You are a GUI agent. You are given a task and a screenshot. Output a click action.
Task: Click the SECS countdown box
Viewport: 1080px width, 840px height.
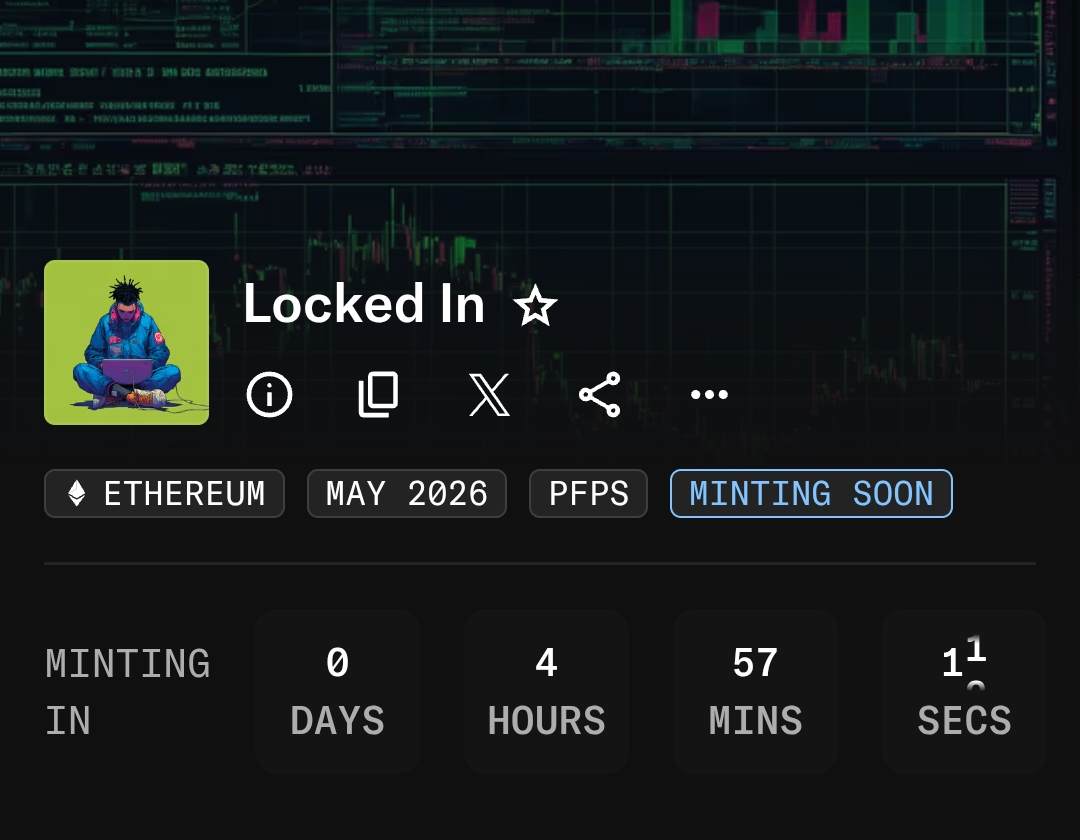964,691
